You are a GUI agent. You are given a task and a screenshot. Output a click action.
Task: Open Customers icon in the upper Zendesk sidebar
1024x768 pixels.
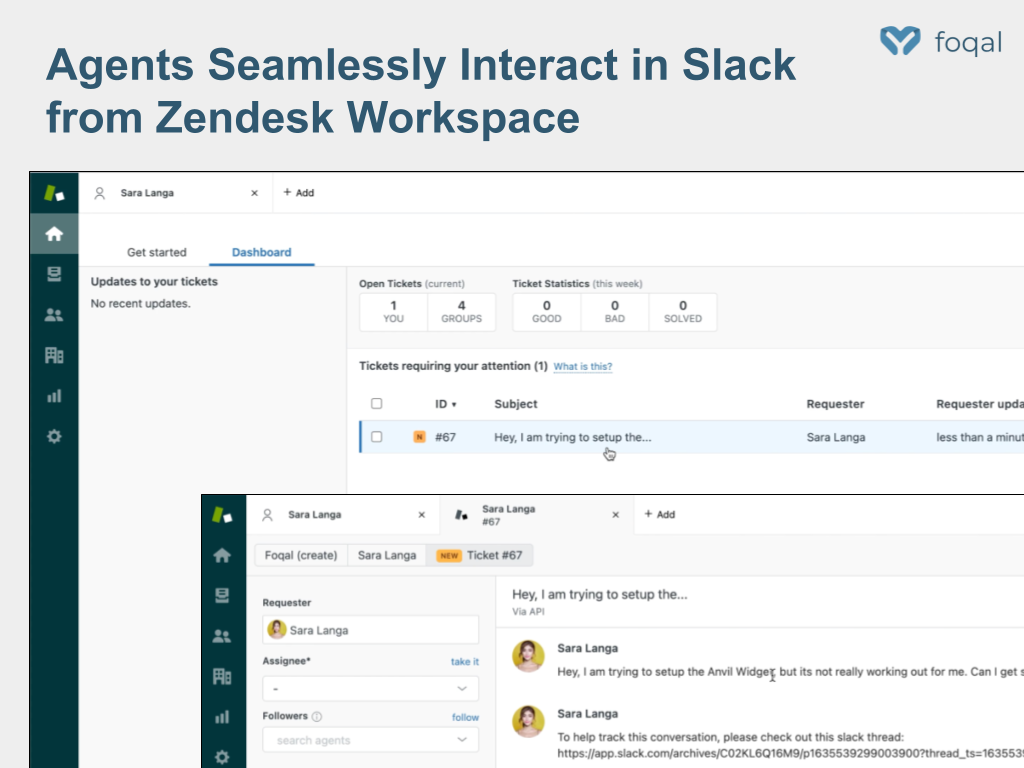(x=54, y=315)
